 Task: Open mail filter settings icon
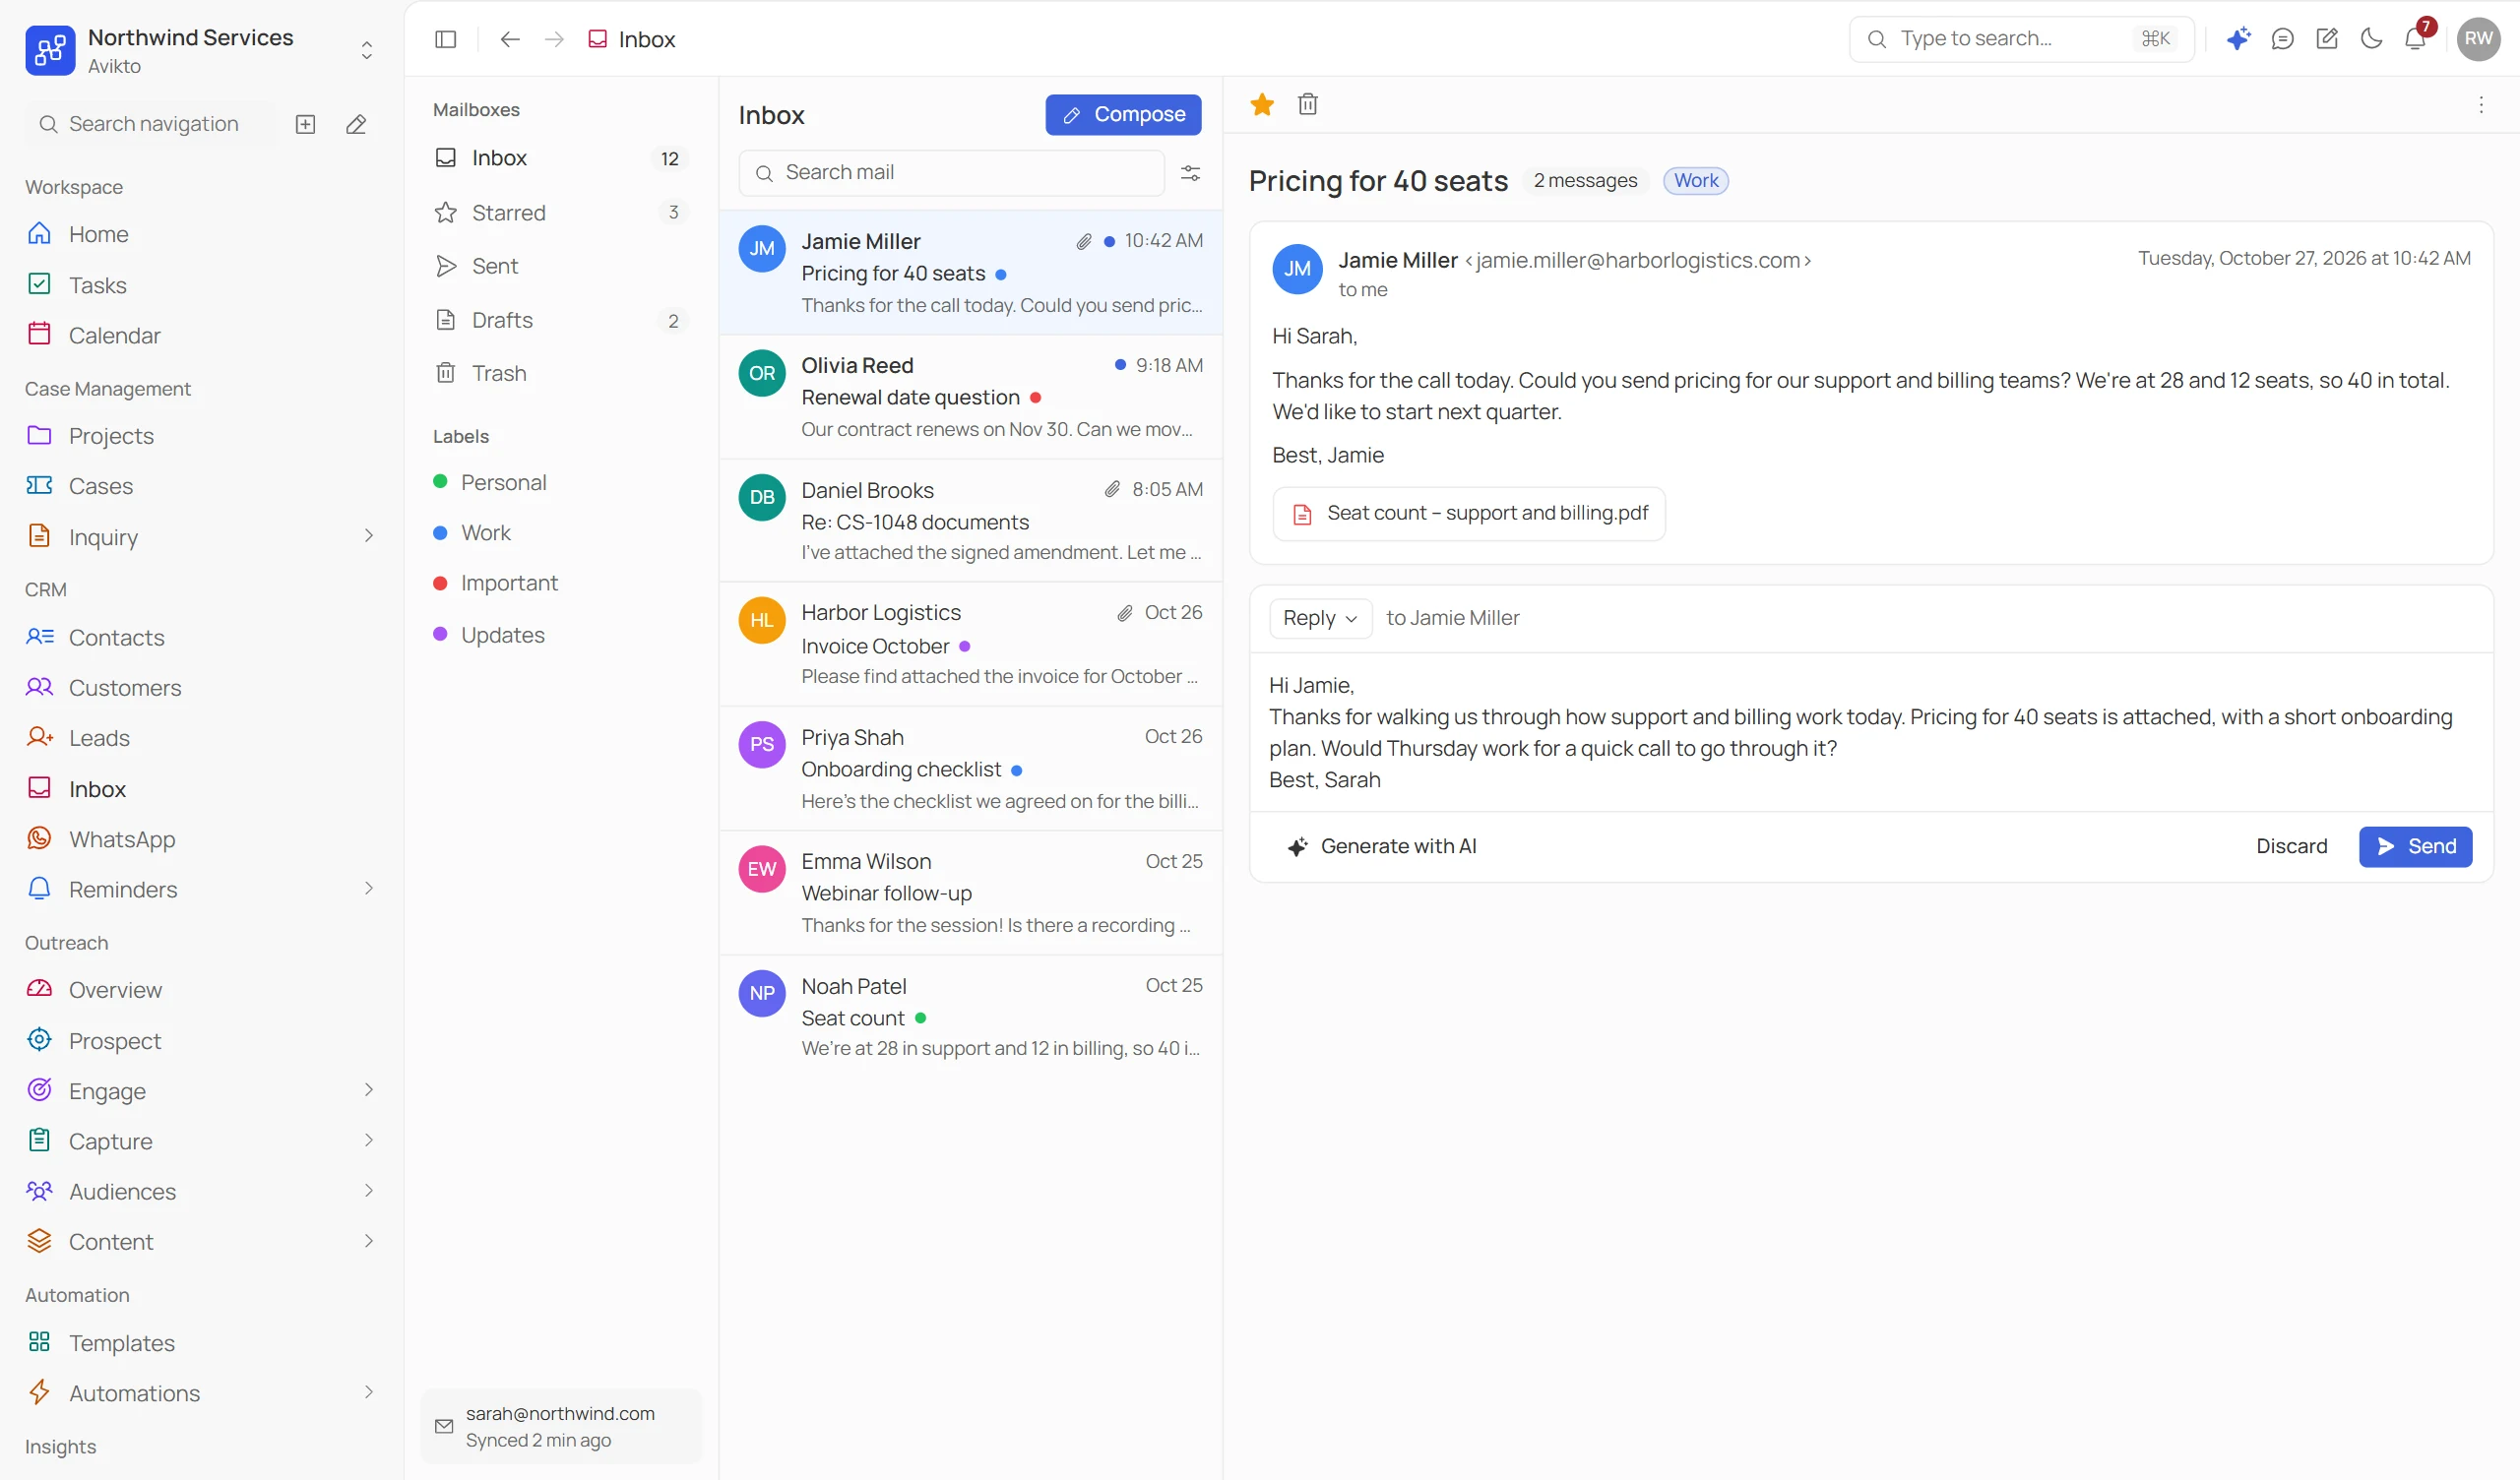pos(1190,173)
